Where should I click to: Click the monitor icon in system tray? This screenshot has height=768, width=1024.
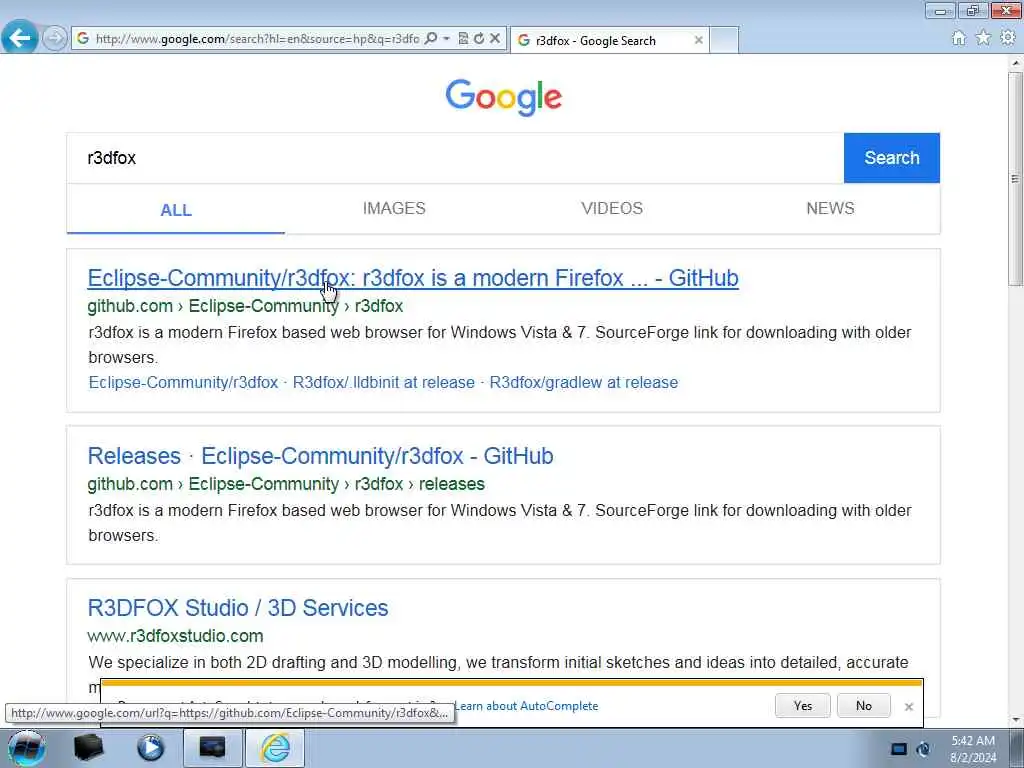899,749
